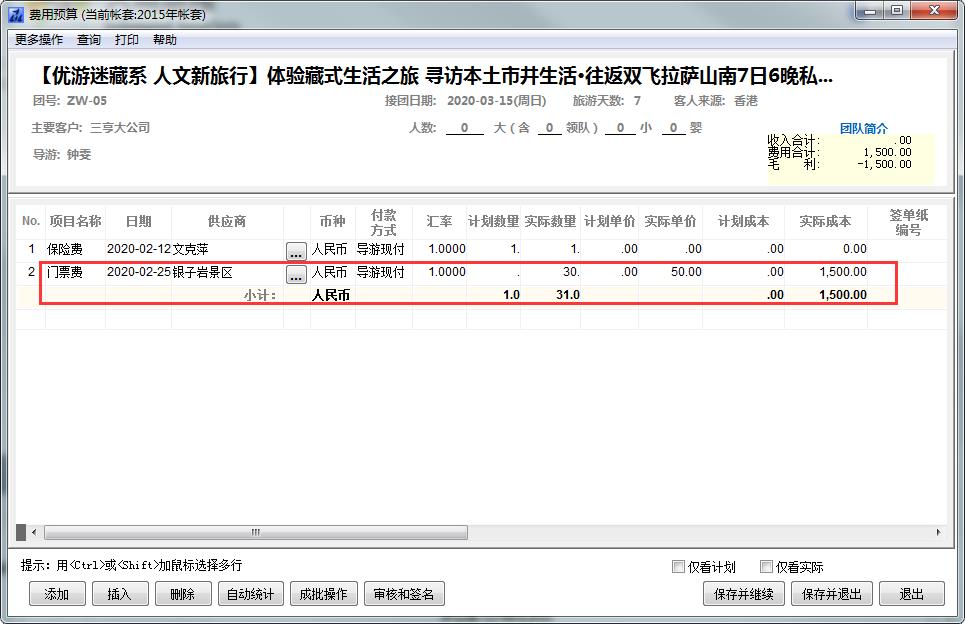Open the 打印 menu
The image size is (965, 624).
tap(127, 40)
